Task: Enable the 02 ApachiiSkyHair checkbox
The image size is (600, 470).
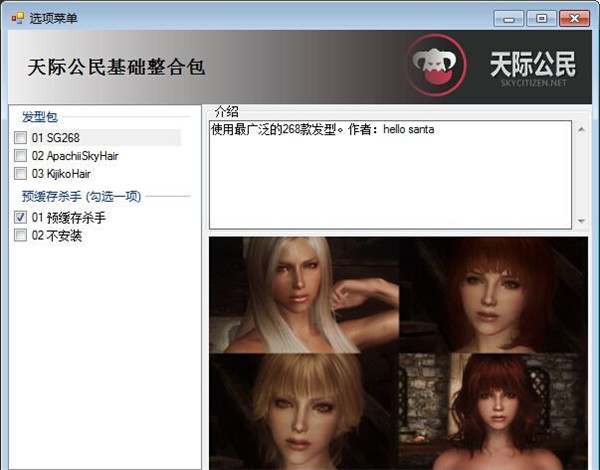Action: [20, 156]
